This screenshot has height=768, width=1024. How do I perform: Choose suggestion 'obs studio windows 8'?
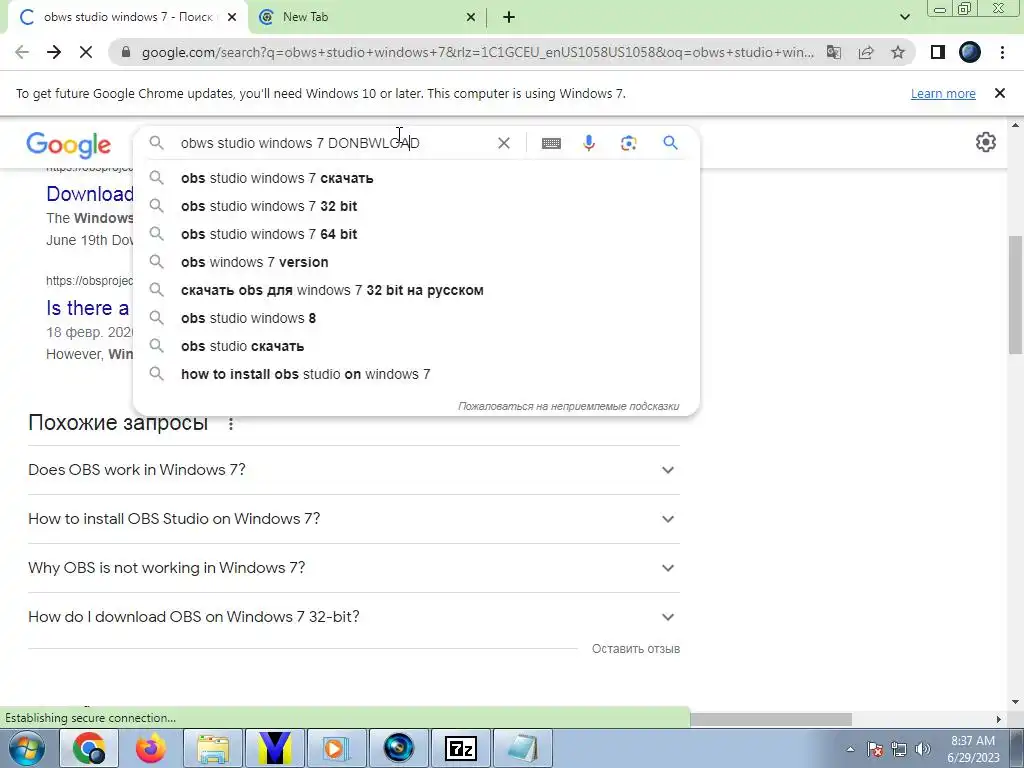pos(416,319)
